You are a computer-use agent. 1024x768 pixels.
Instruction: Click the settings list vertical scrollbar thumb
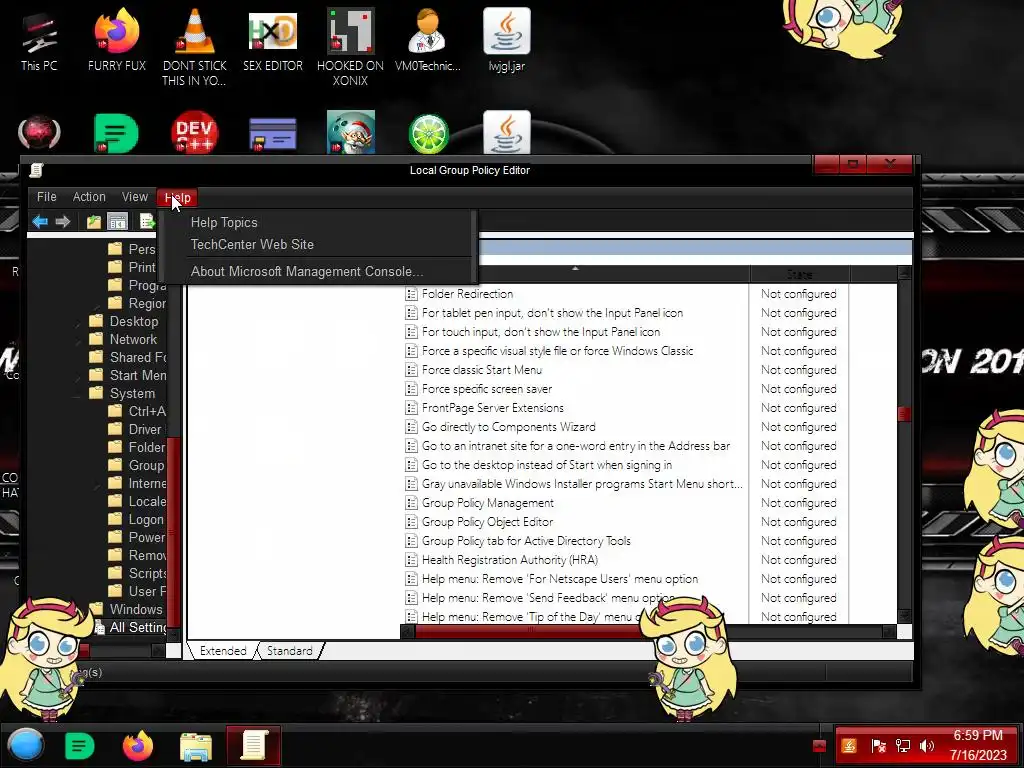click(904, 414)
